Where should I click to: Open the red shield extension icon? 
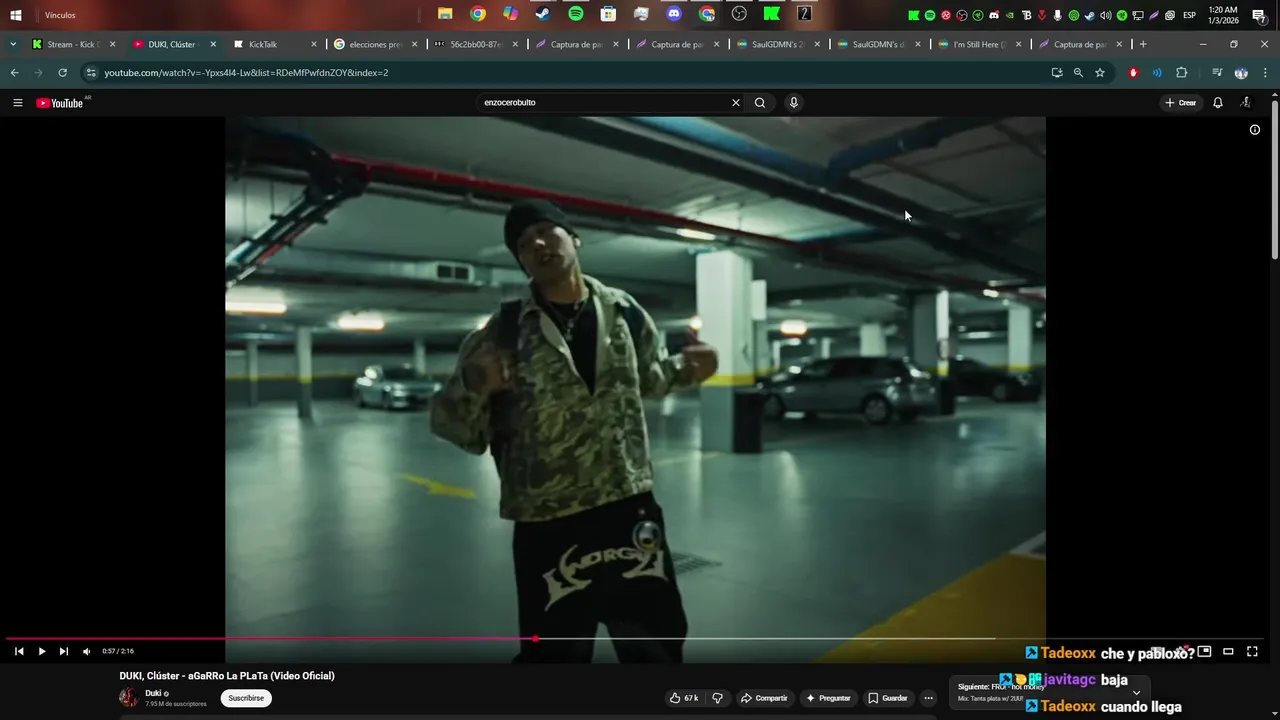1133,73
